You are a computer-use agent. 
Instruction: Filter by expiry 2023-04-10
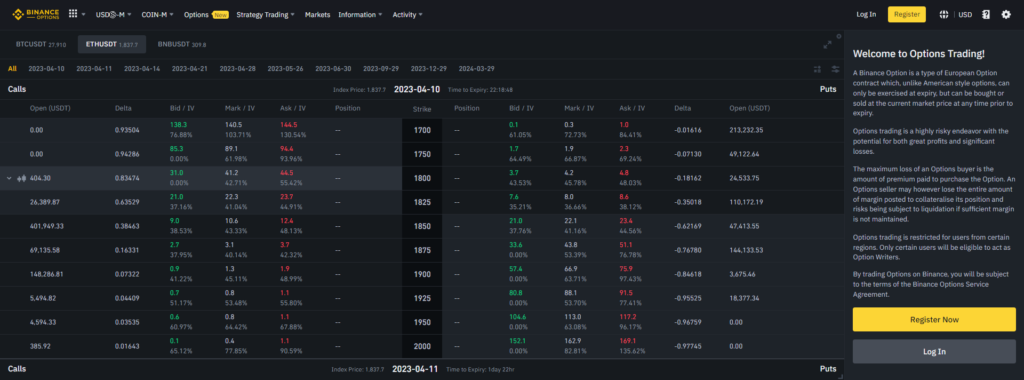46,69
